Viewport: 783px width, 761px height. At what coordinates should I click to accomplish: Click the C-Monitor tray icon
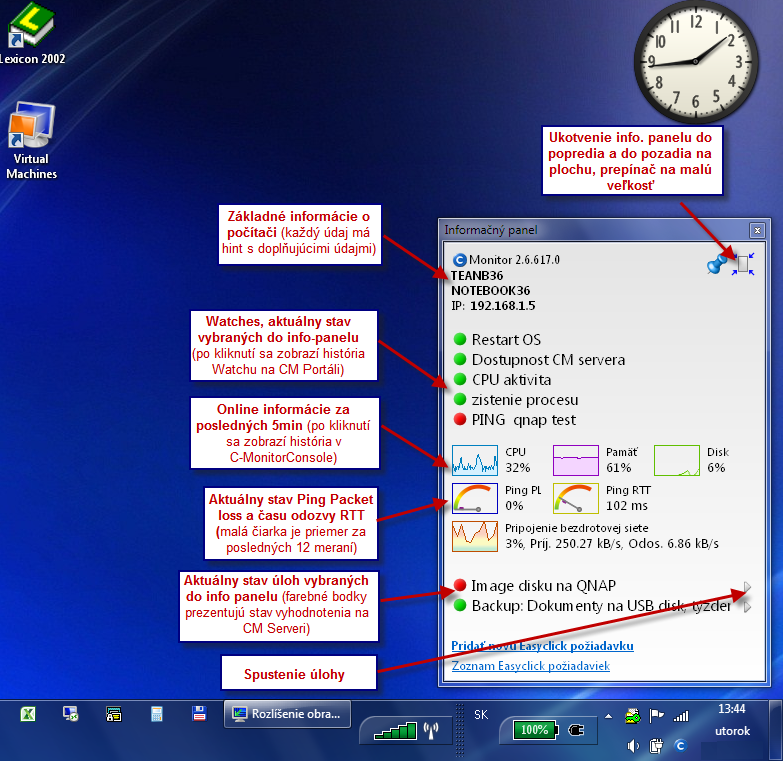point(680,746)
